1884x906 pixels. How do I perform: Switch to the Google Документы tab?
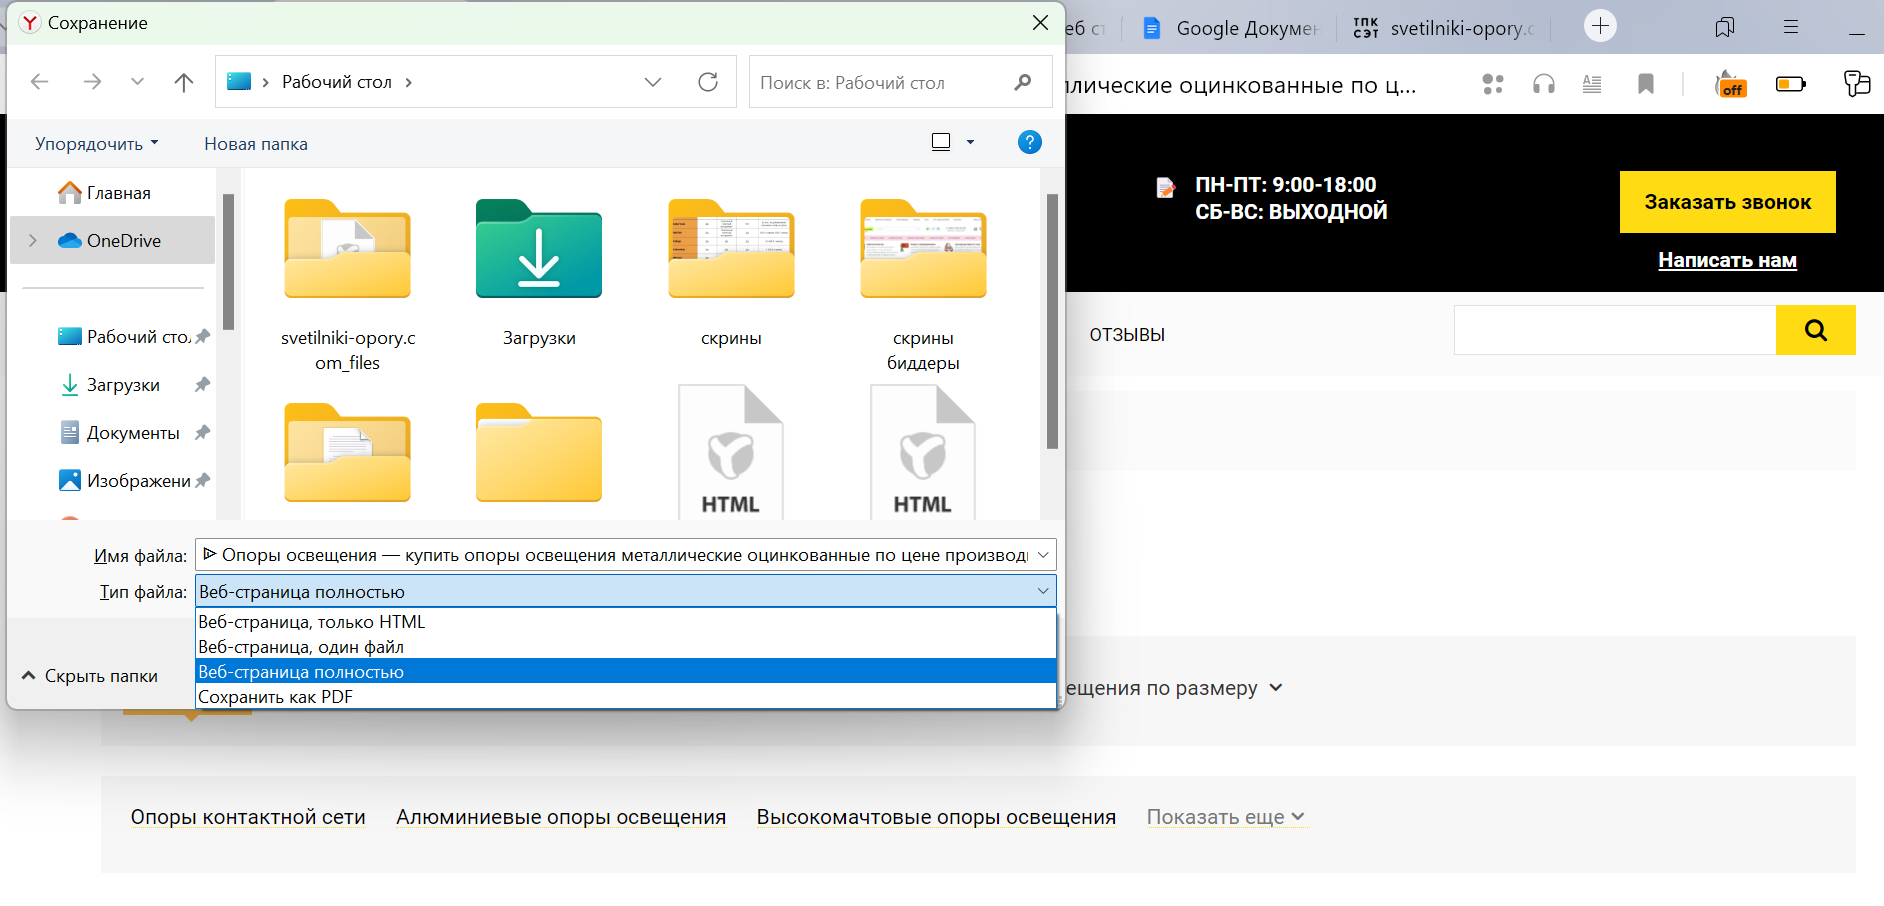tap(1231, 28)
